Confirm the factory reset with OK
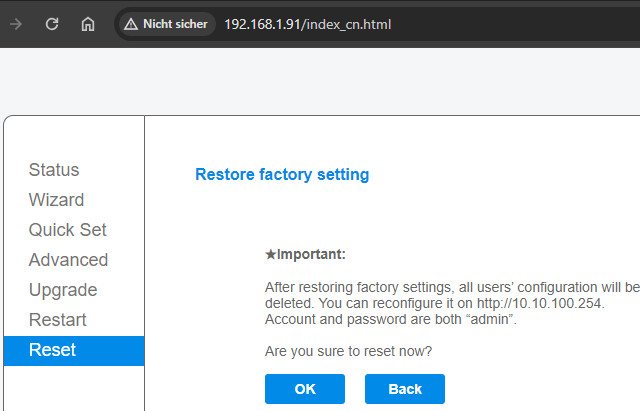Image resolution: width=640 pixels, height=411 pixels. point(304,389)
